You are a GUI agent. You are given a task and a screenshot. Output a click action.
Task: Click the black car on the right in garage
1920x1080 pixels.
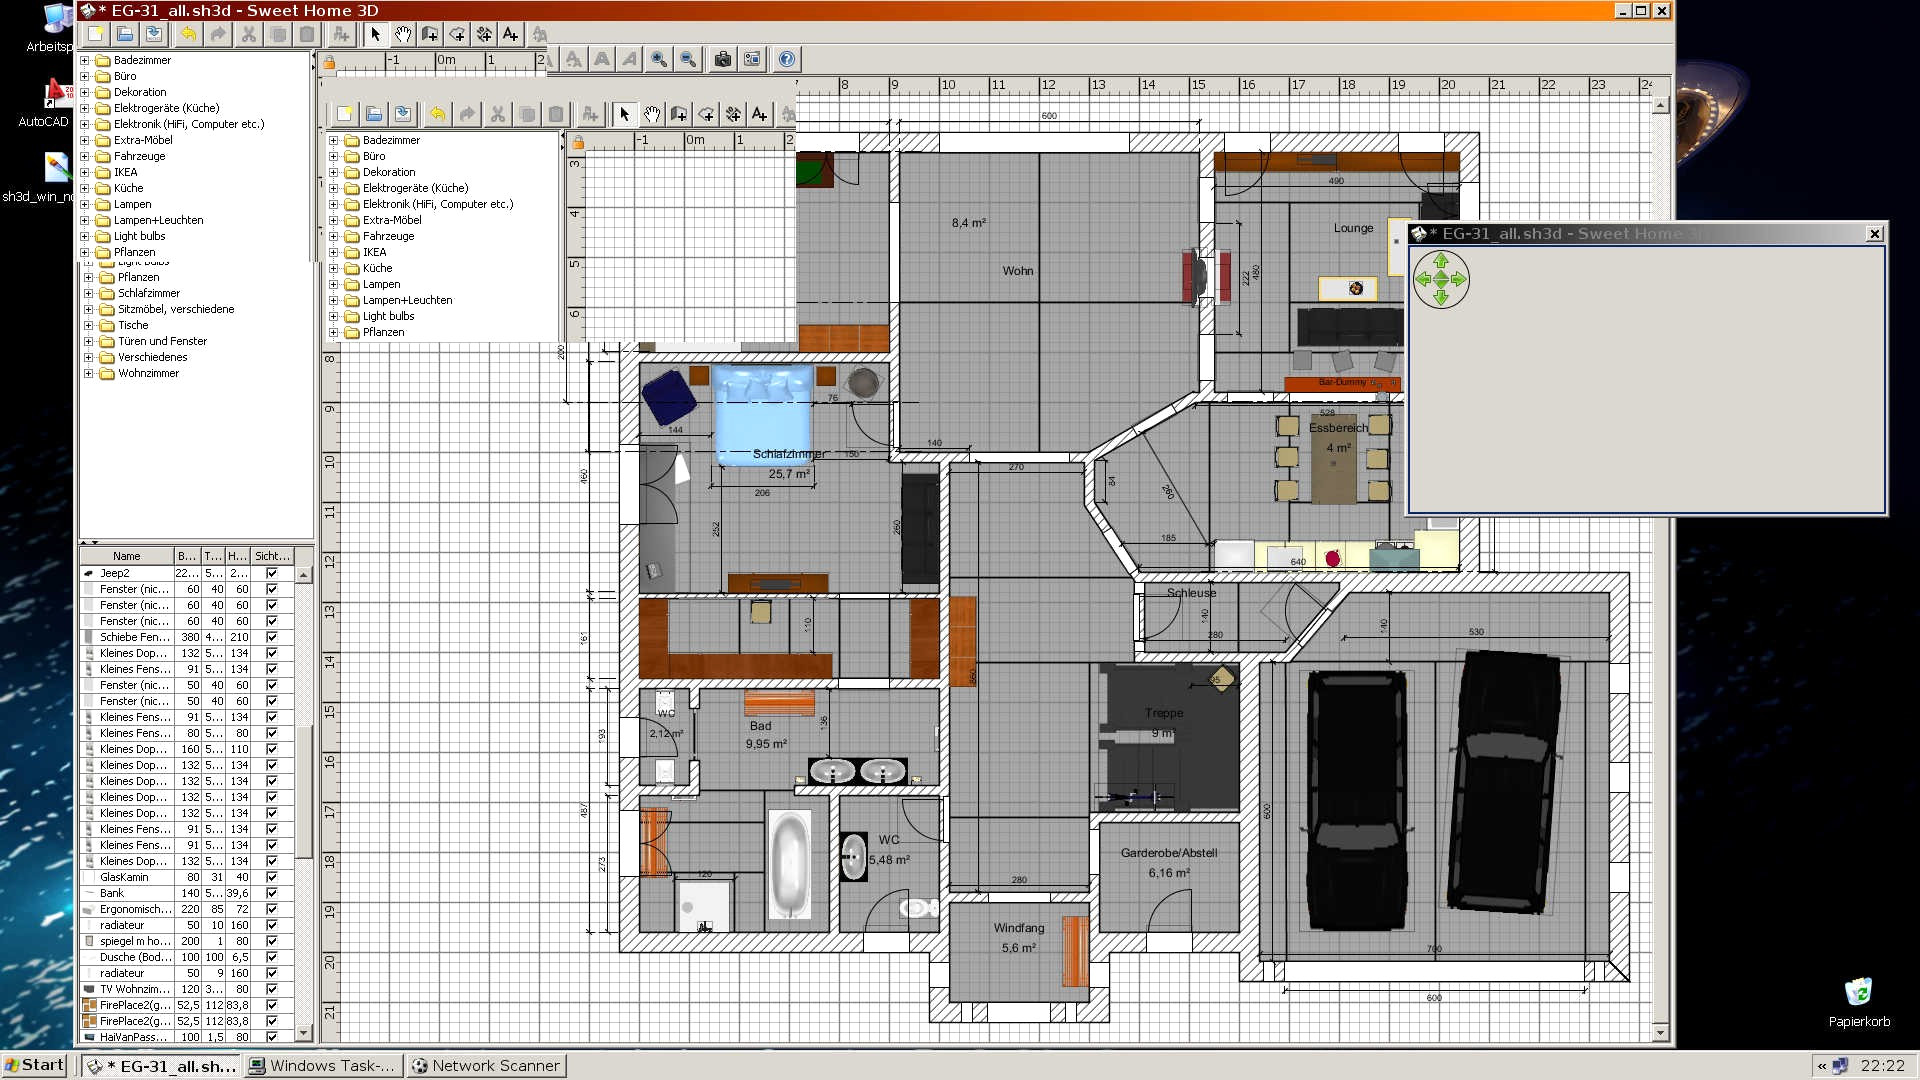[x=1505, y=780]
